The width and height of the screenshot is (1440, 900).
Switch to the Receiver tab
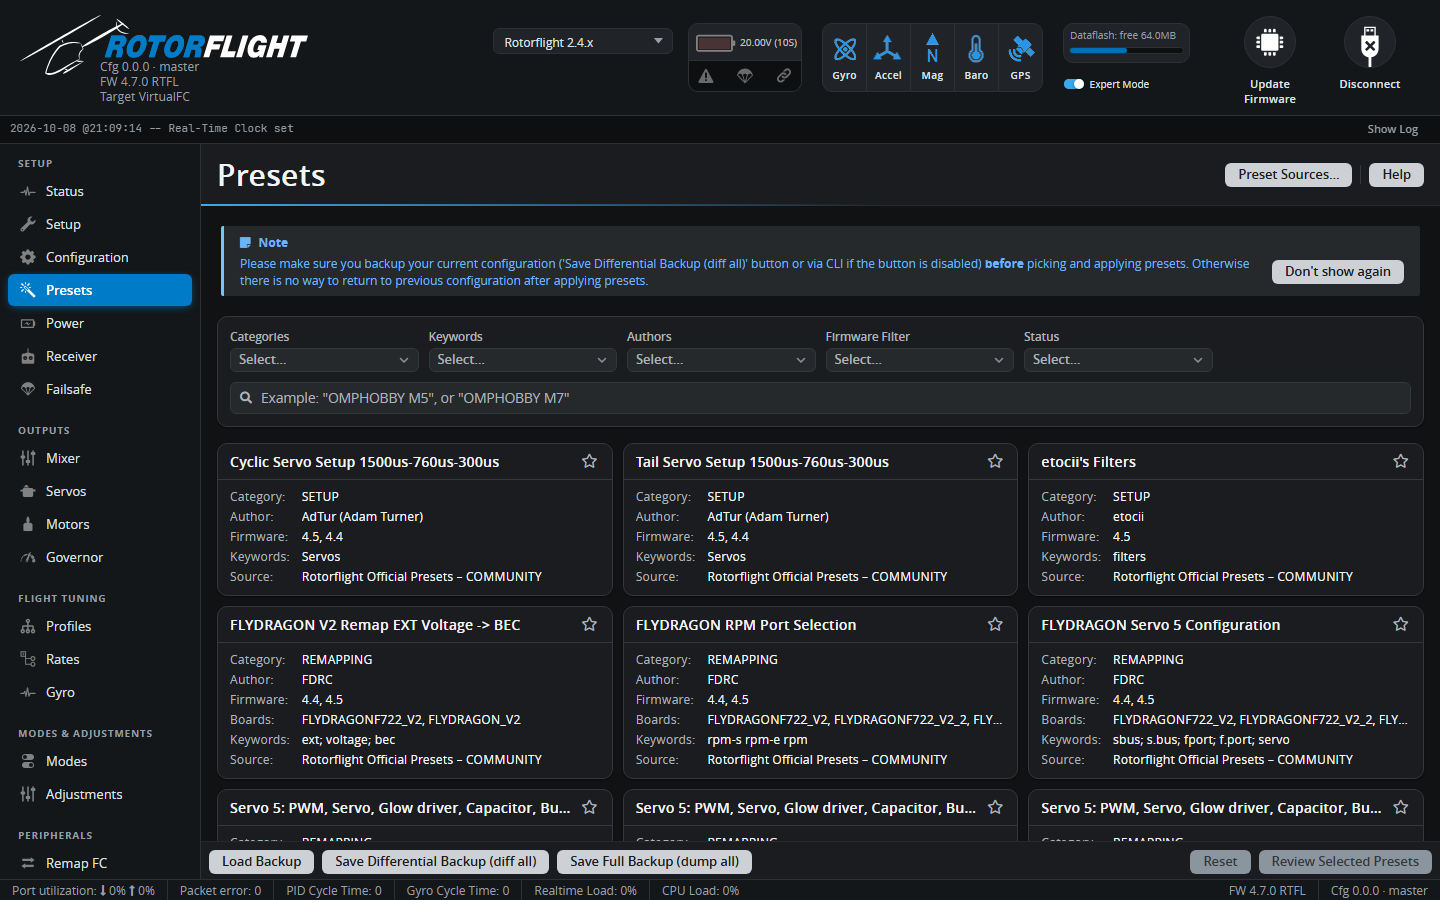click(x=100, y=356)
